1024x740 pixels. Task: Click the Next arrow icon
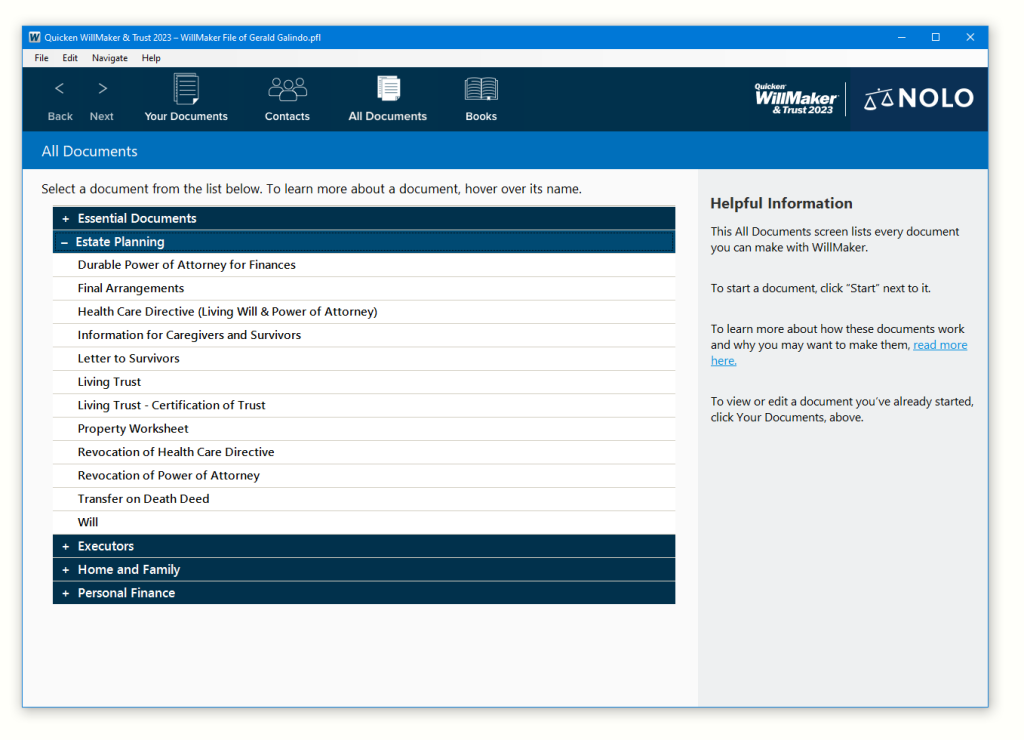102,89
